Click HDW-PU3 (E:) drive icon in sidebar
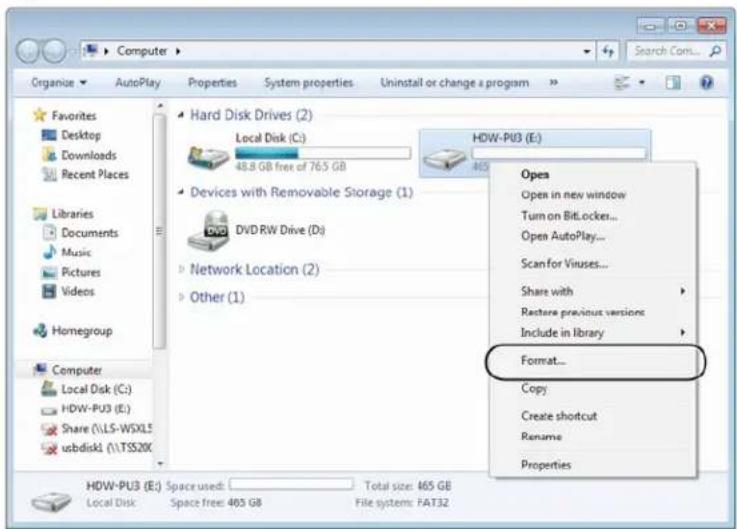737x529 pixels. 49,410
